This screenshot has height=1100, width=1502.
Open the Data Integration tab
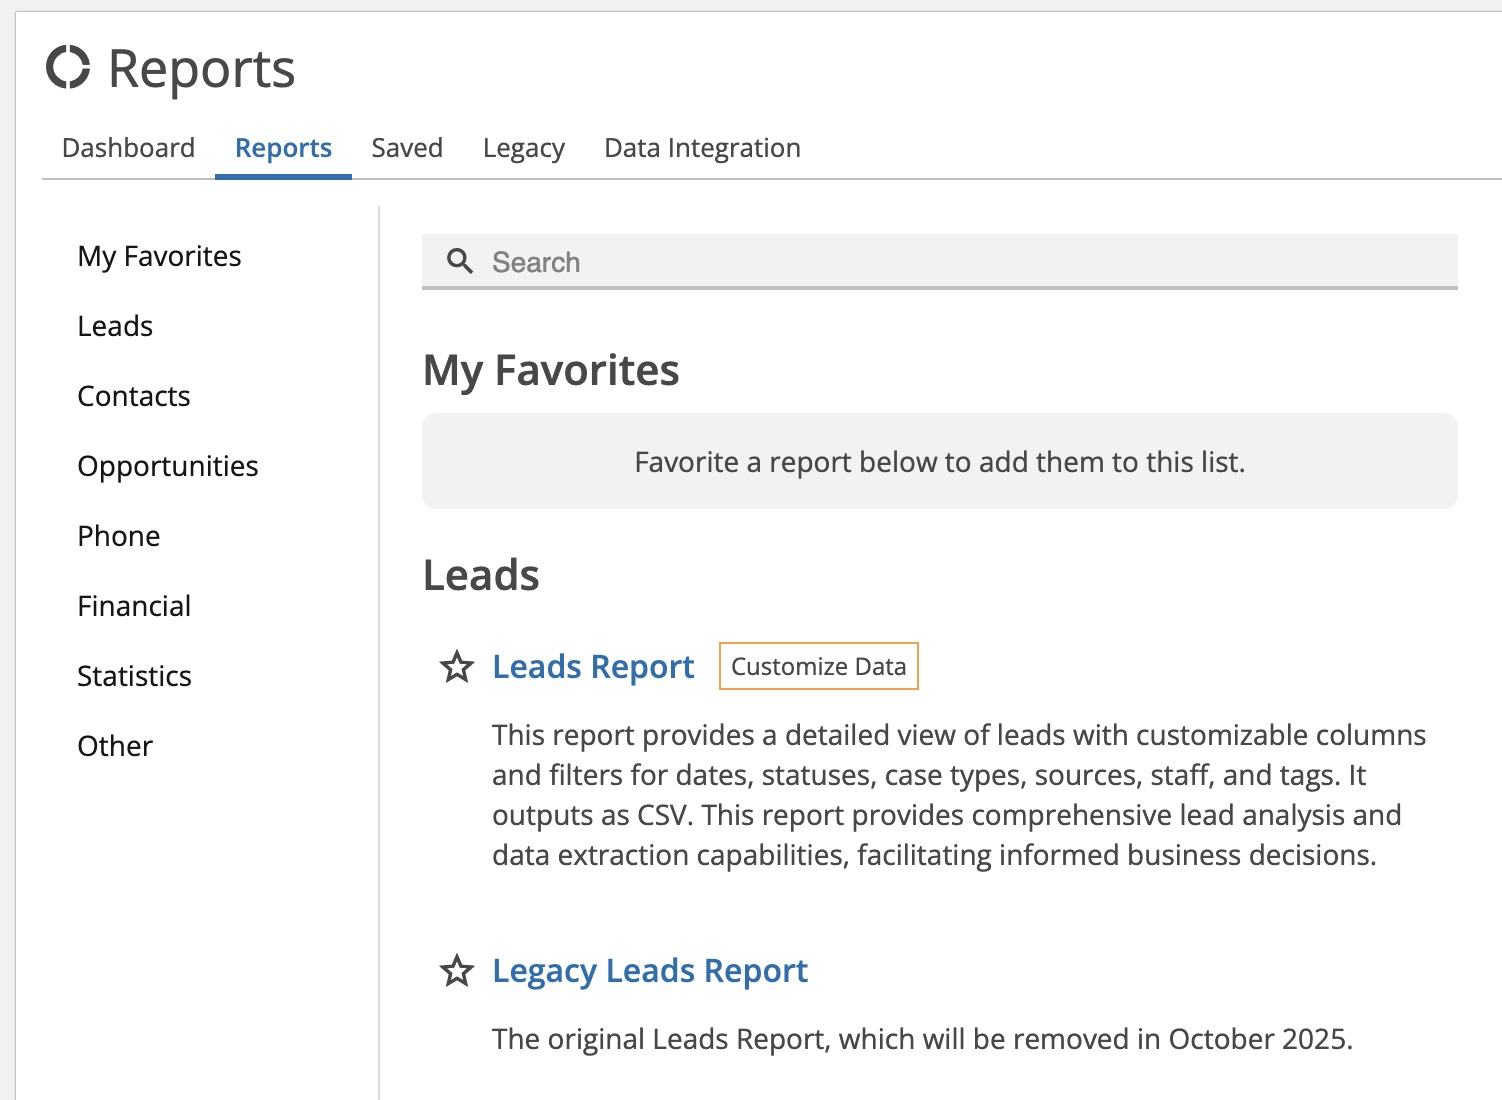pyautogui.click(x=702, y=148)
